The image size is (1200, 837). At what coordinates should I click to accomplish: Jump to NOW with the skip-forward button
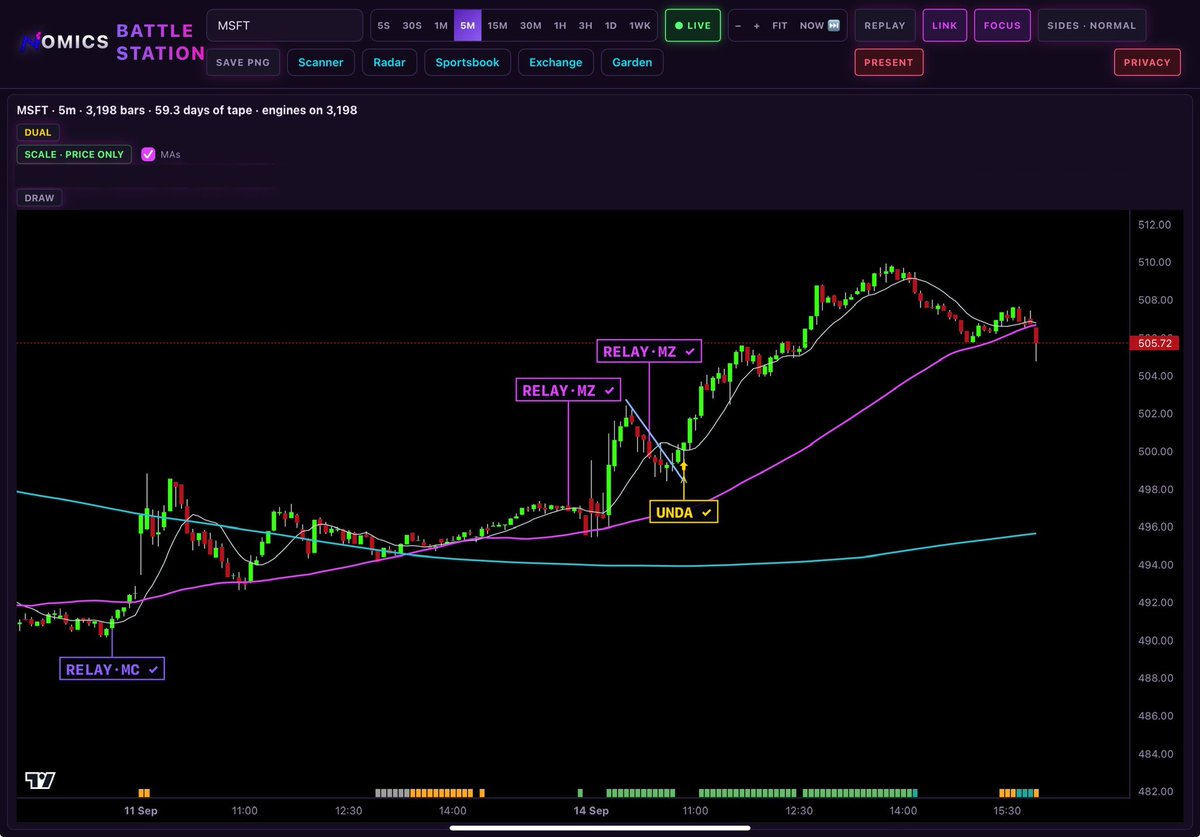point(820,26)
